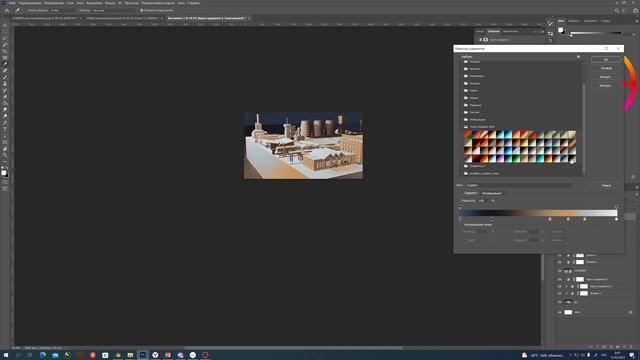Viewport: 640px width, 360px height.
Task: Select the Pen tool
Action: pyautogui.click(x=5, y=123)
